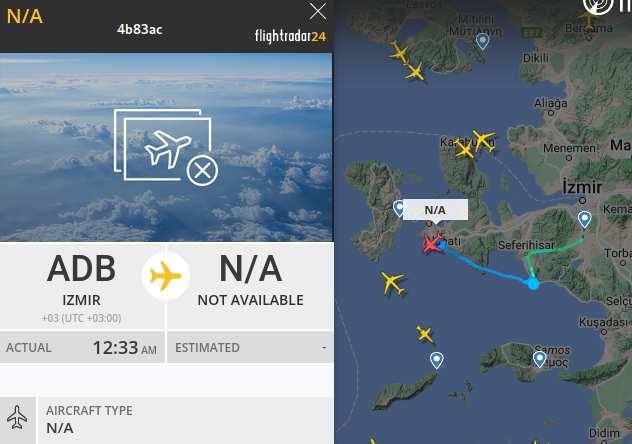Click the yellow plane icon between ADB and N/A
Viewport: 632px width, 444px height.
166,276
